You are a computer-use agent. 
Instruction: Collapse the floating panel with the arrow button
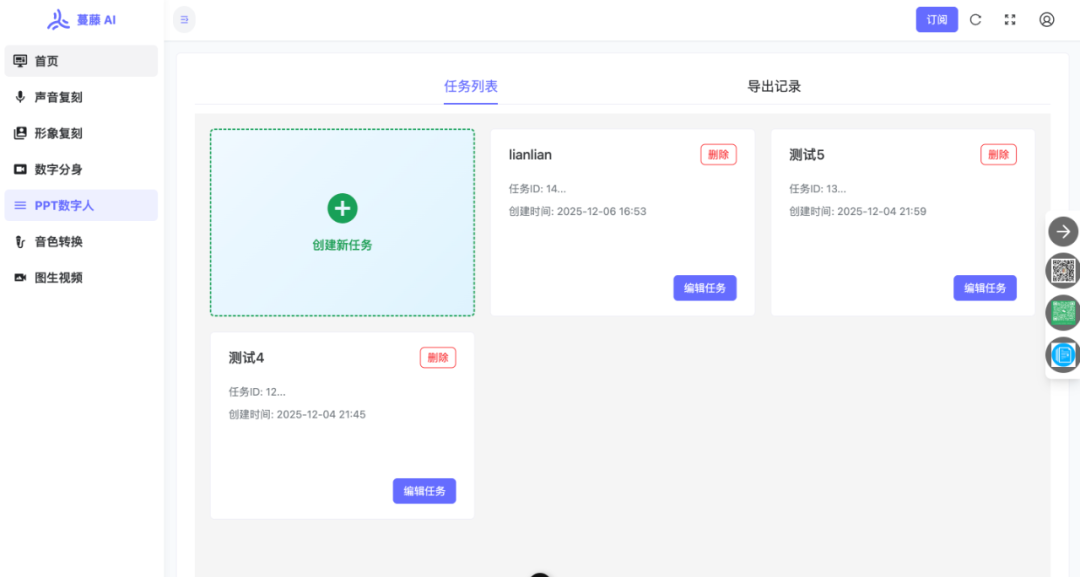tap(1063, 231)
